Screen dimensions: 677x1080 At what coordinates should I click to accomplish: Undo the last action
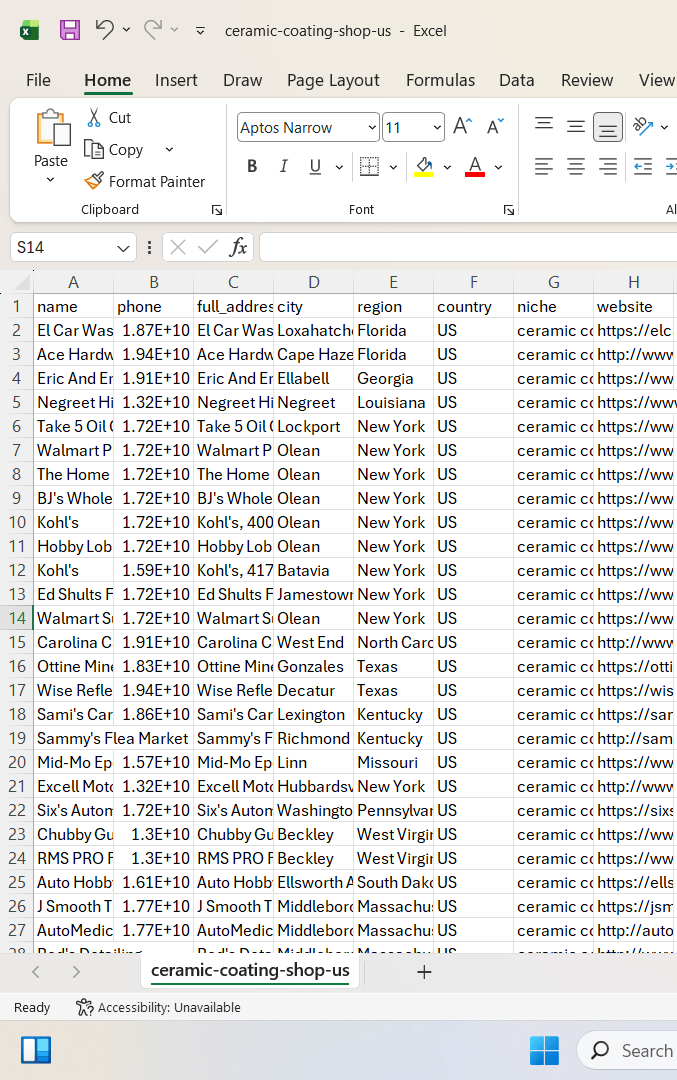pos(104,30)
